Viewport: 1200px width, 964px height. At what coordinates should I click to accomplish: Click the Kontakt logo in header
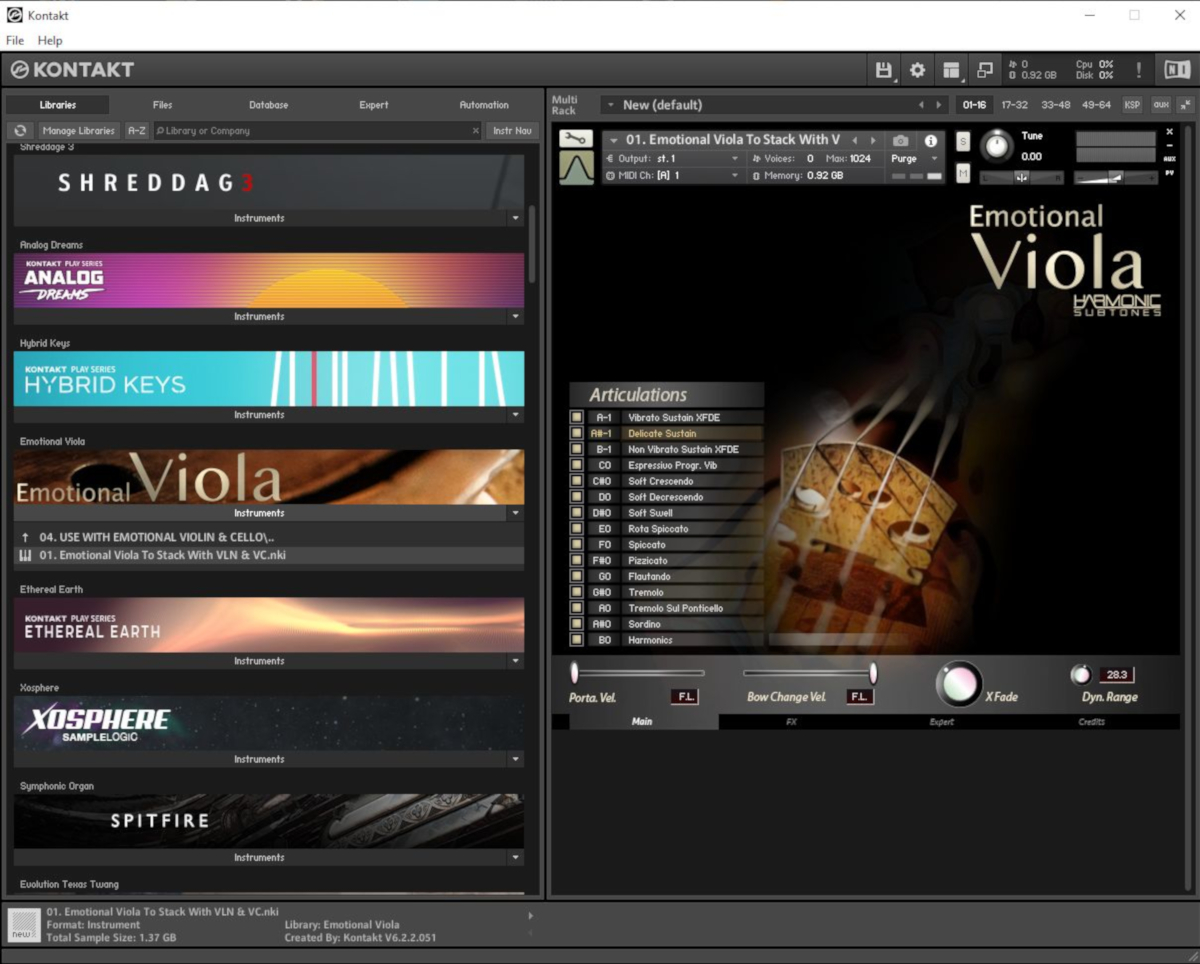pyautogui.click(x=72, y=70)
